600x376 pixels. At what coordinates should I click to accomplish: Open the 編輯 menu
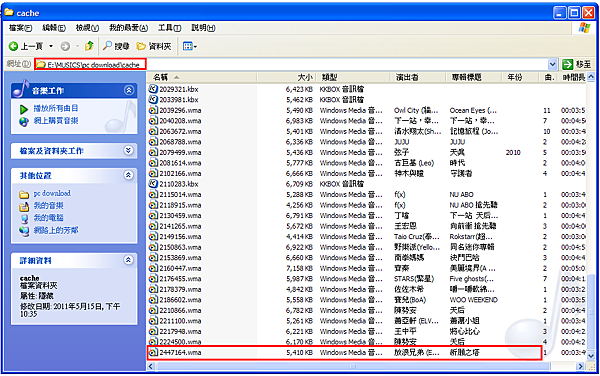54,28
